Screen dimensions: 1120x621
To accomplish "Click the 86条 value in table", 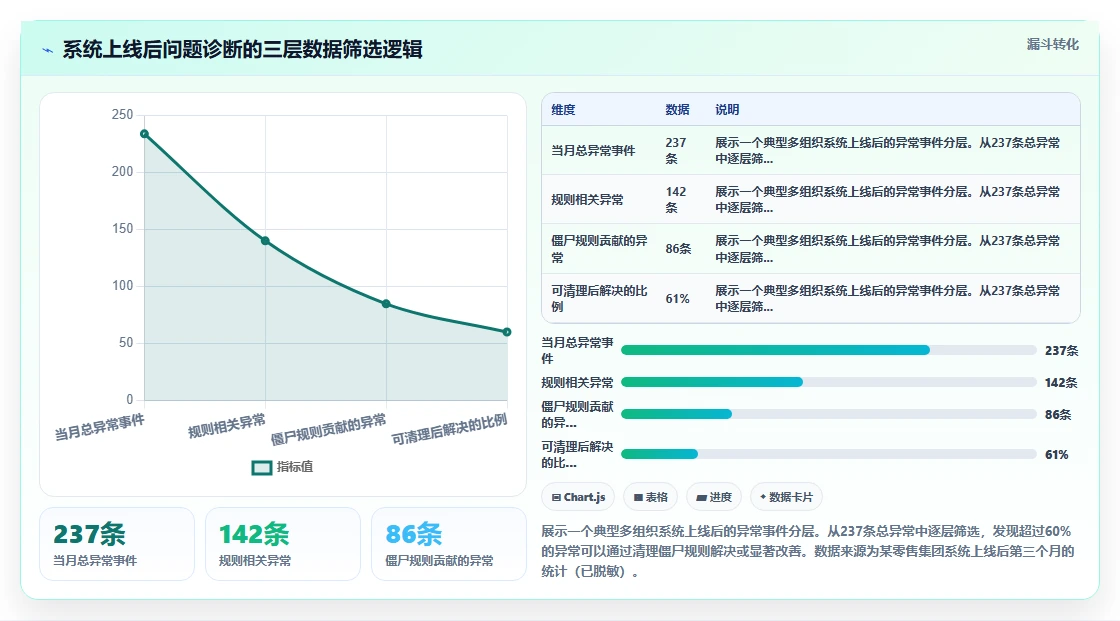I will [678, 249].
